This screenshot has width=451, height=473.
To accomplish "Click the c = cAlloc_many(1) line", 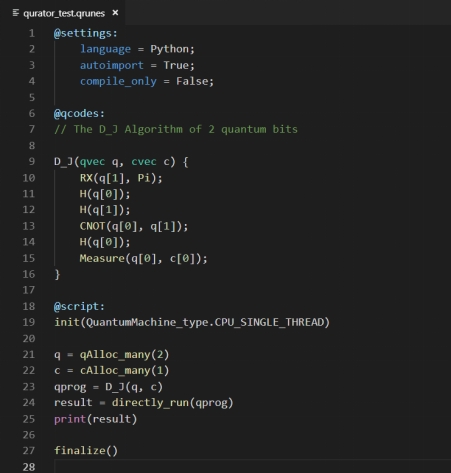I will (112, 370).
